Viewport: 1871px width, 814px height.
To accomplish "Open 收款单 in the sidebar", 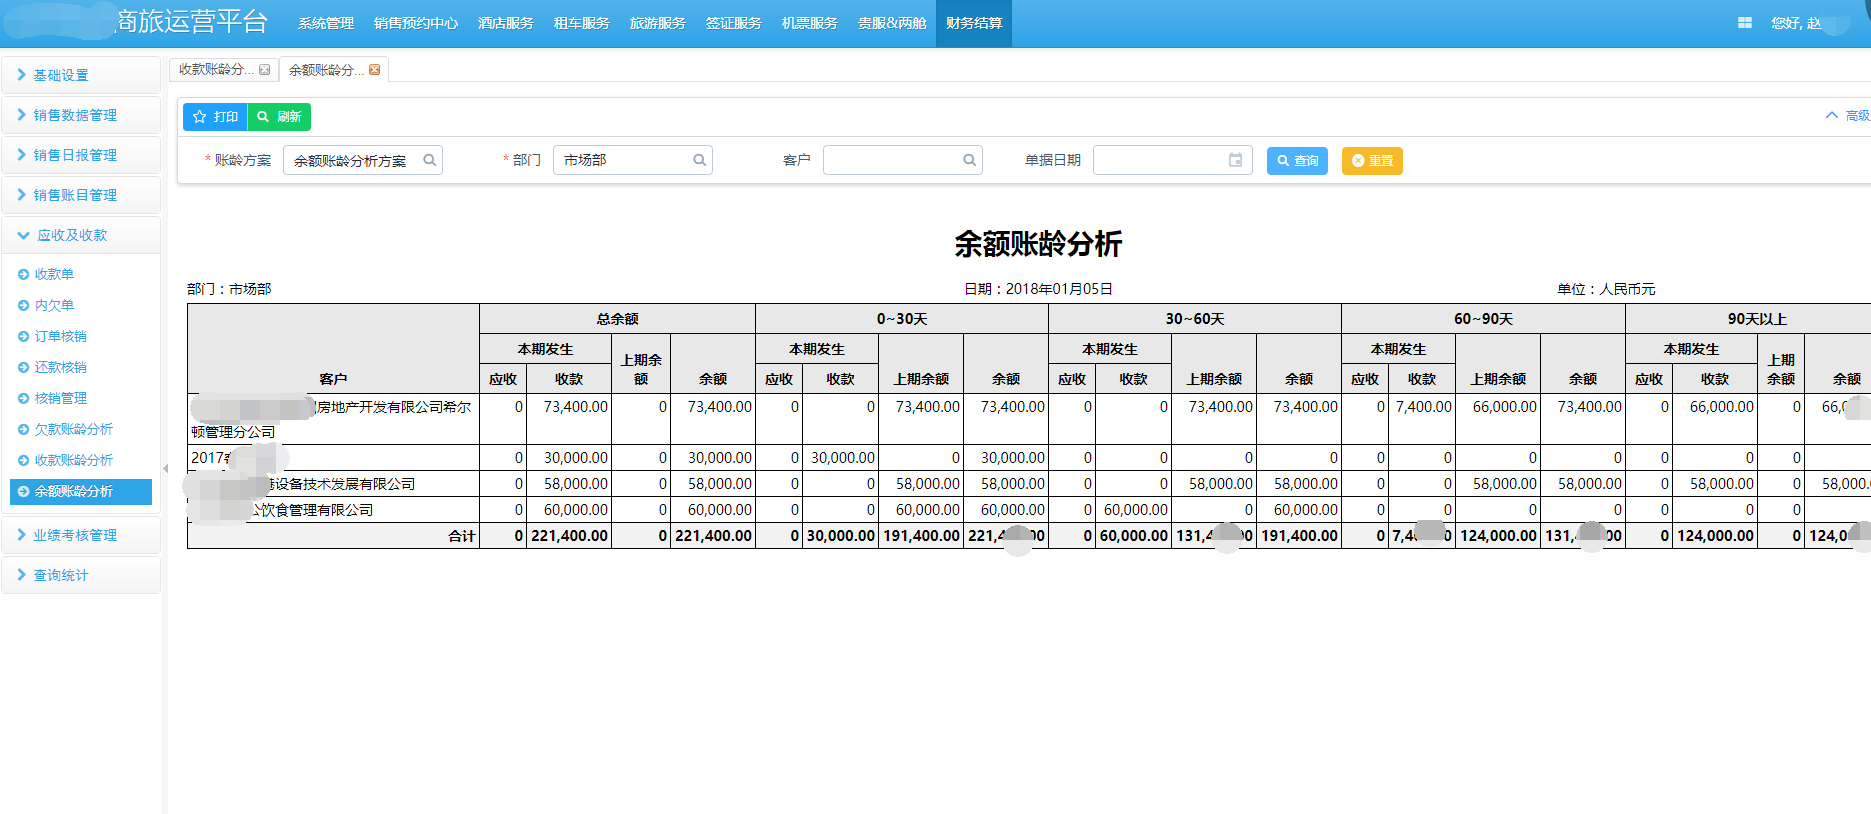I will [x=54, y=274].
